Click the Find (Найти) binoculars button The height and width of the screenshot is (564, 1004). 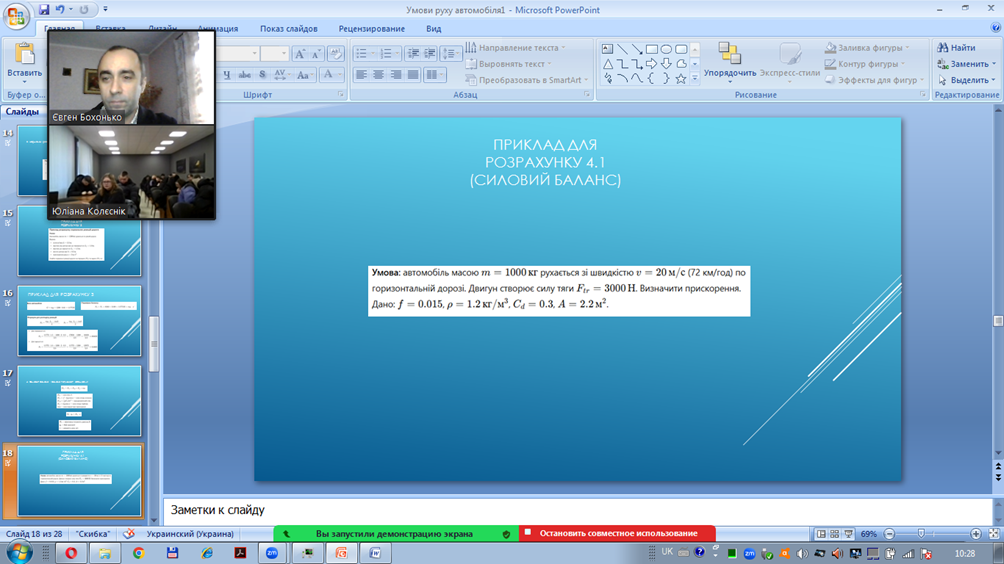tap(956, 48)
